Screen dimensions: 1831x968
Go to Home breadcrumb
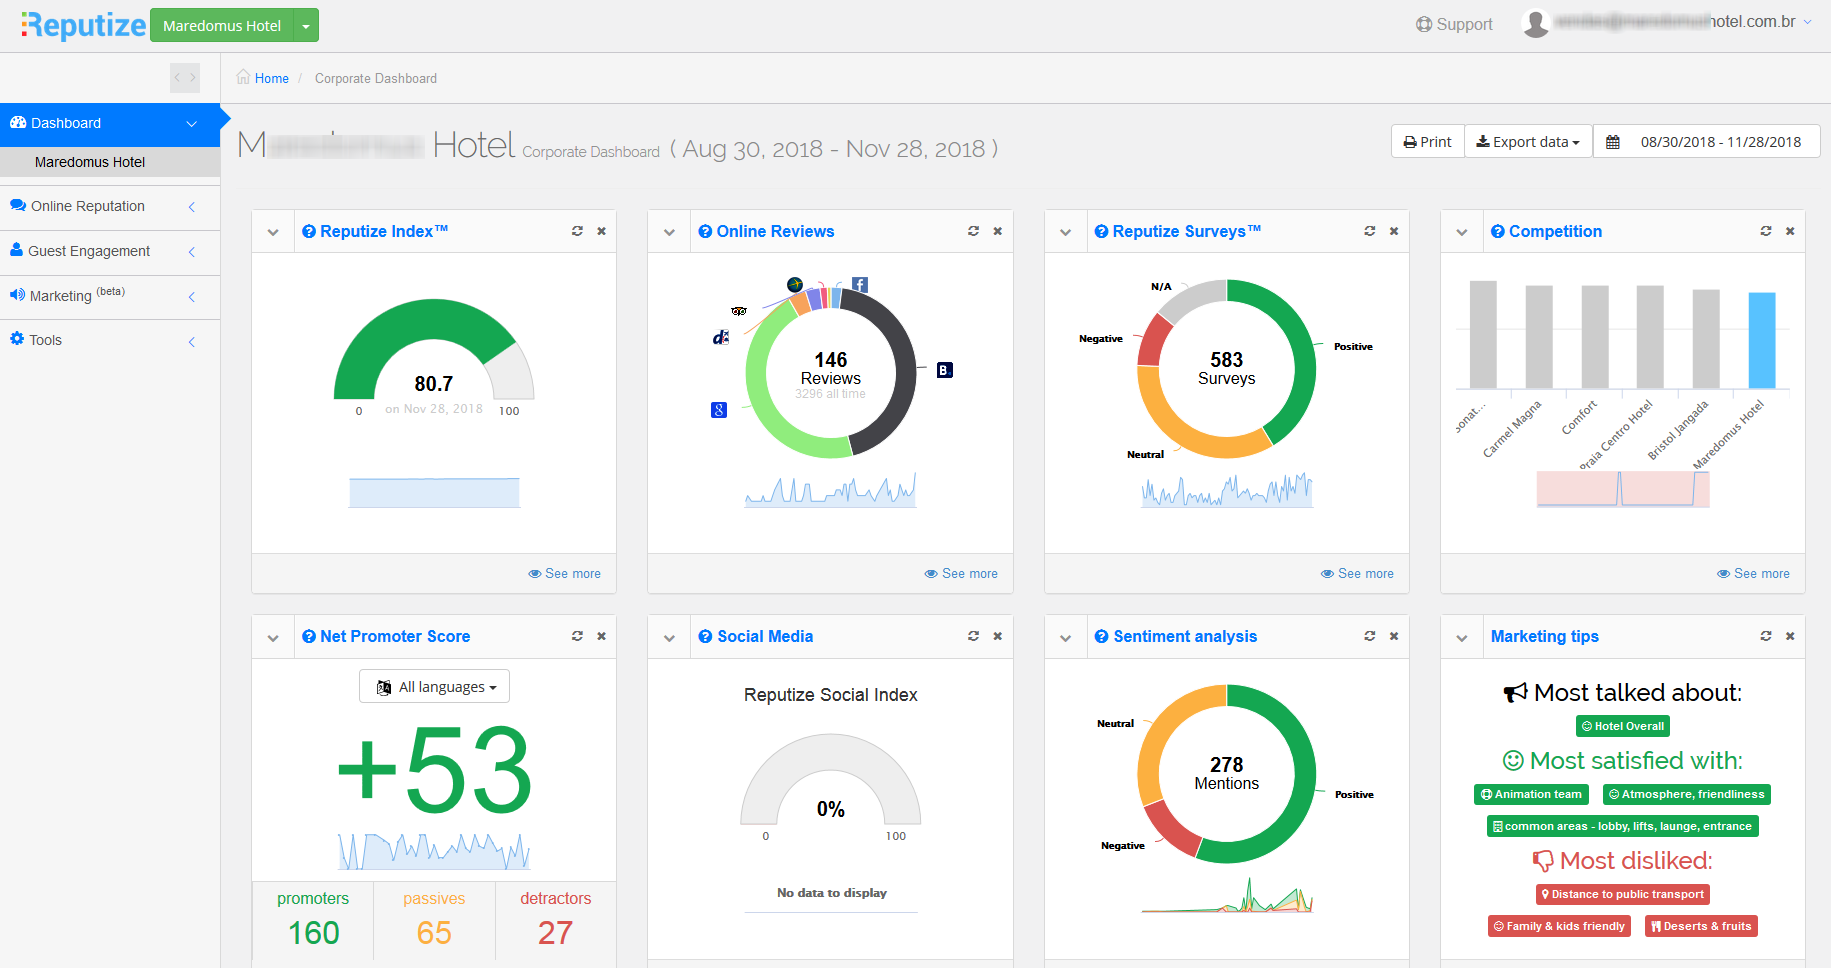[271, 78]
